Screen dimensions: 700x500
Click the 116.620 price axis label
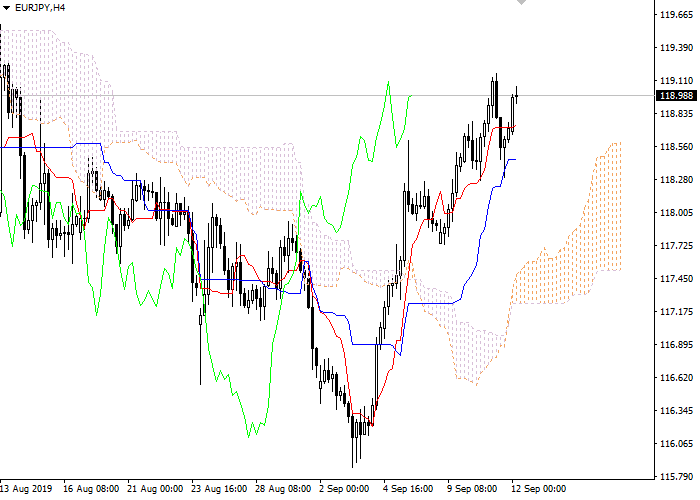(x=676, y=378)
